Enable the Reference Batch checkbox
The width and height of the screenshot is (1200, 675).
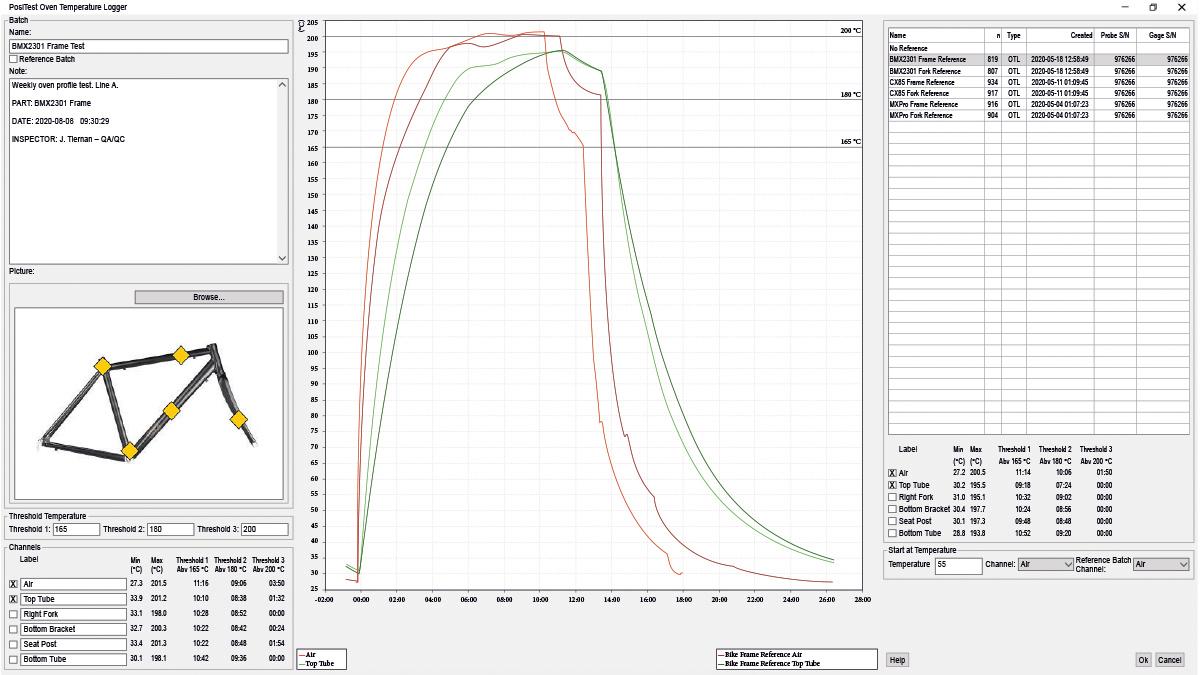14,59
